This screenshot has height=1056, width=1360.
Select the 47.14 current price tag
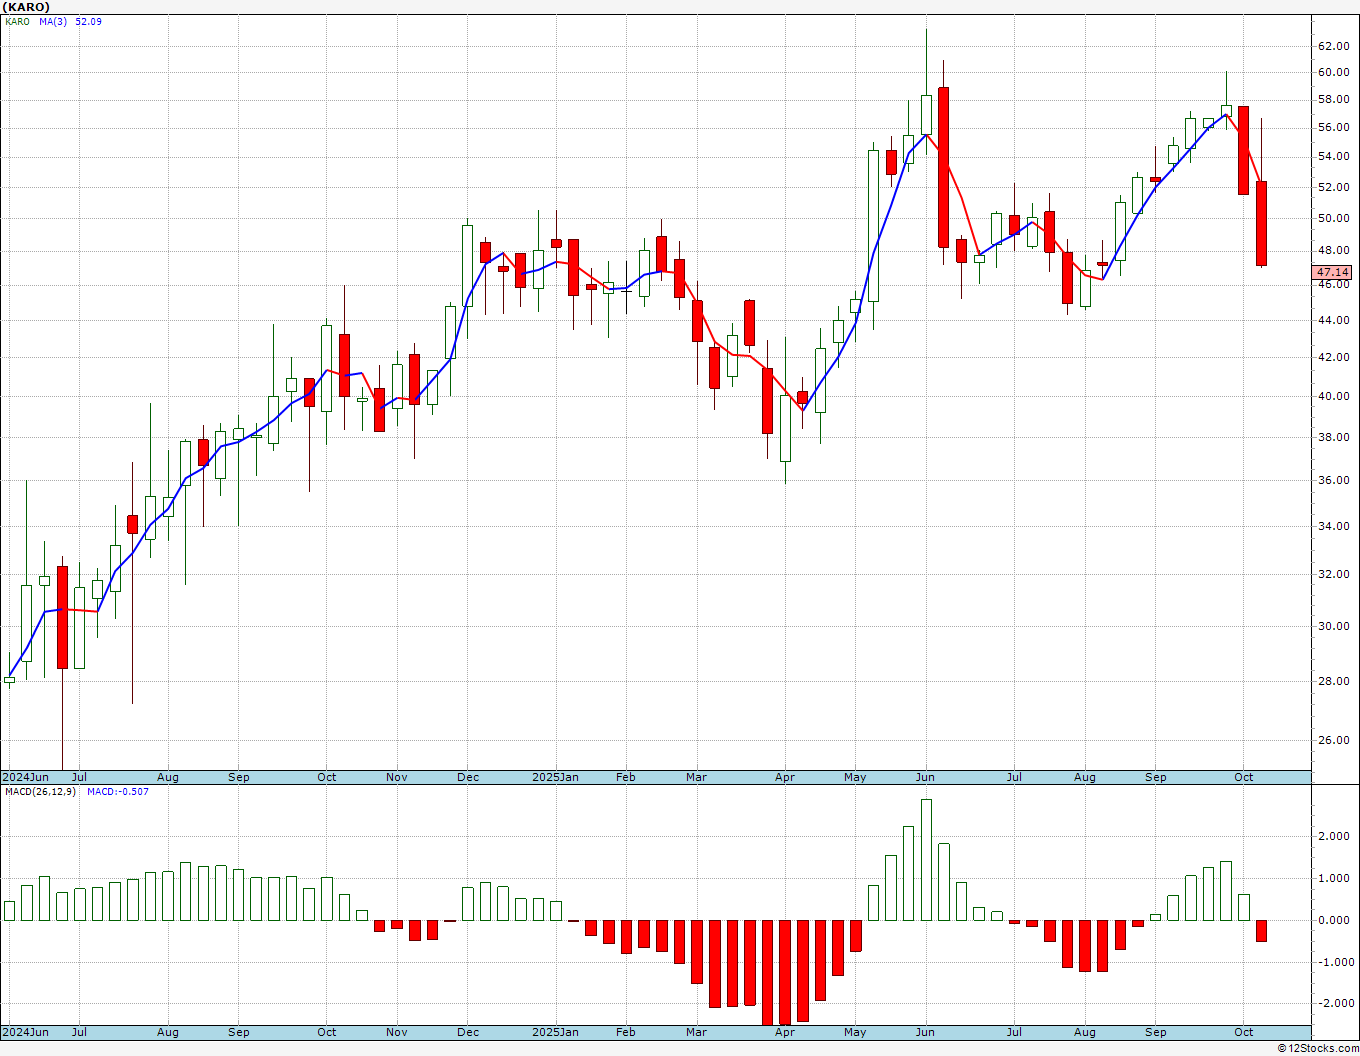click(1332, 272)
